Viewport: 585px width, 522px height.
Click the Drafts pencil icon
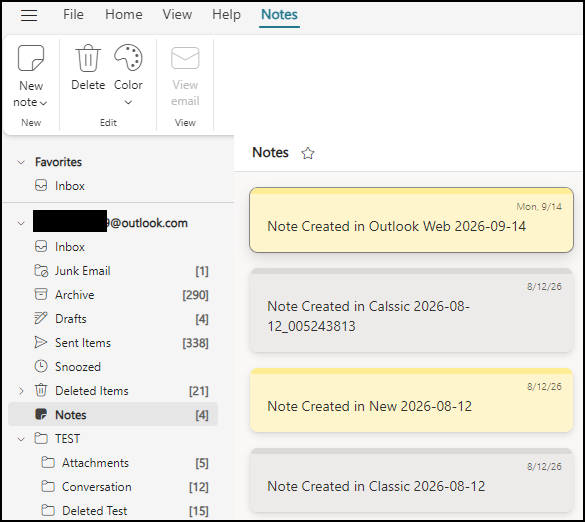[x=41, y=318]
